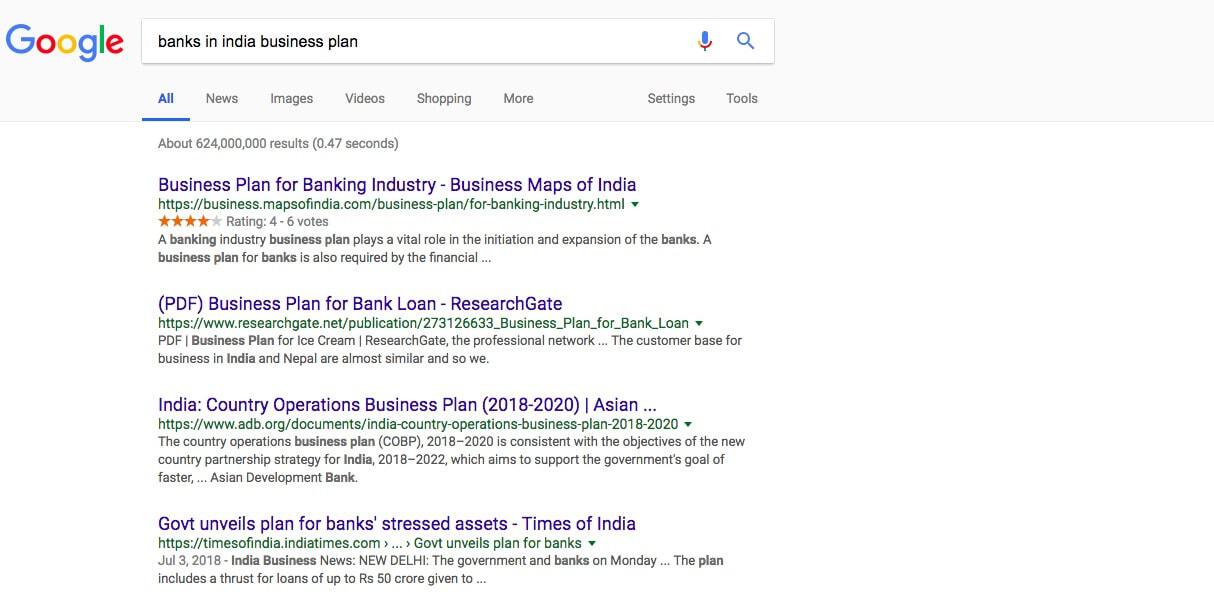Image resolution: width=1214 pixels, height=604 pixels.
Task: Open dropdown arrow beside timesofindia breadcrumb
Action: [x=592, y=543]
